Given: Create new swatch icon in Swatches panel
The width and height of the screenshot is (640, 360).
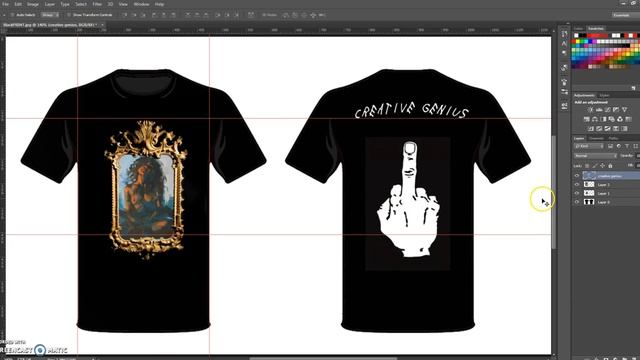Looking at the screenshot, I should tap(633, 88).
